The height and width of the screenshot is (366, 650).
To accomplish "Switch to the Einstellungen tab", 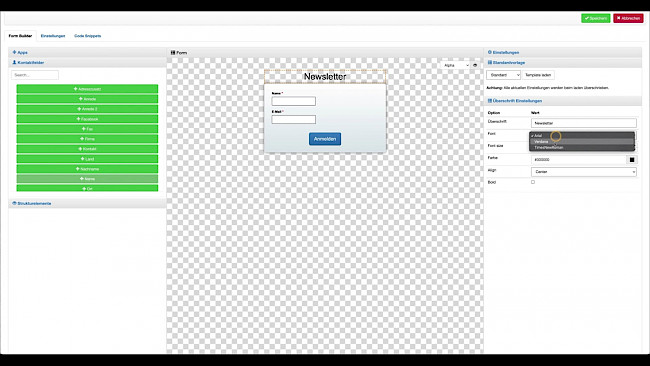I will point(53,36).
